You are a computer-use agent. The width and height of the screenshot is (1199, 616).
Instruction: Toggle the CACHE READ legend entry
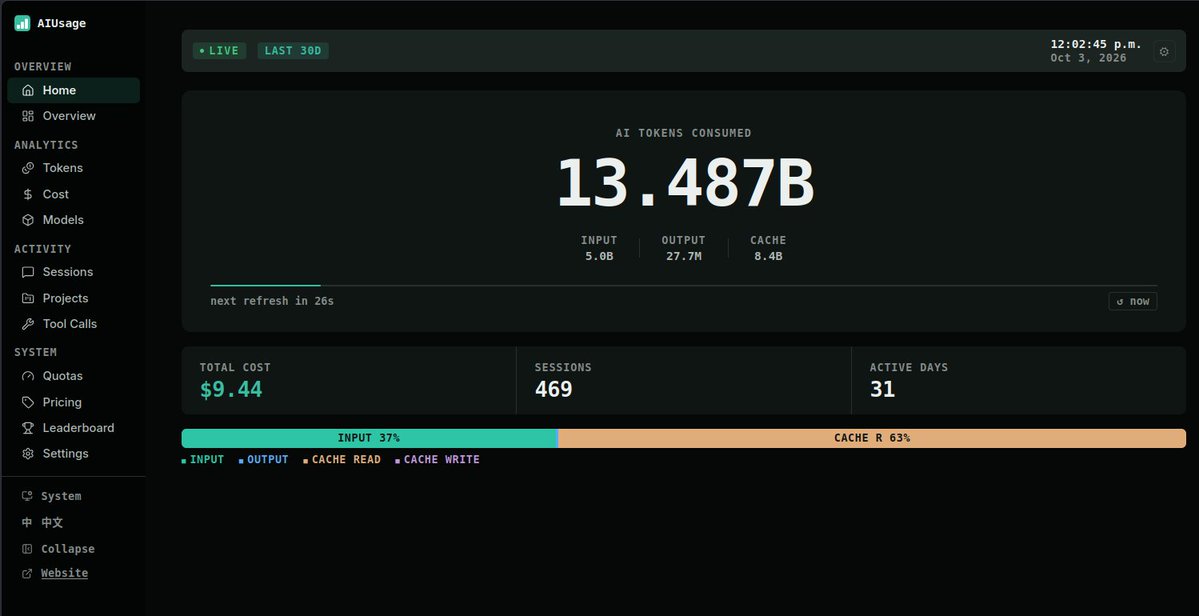(342, 460)
